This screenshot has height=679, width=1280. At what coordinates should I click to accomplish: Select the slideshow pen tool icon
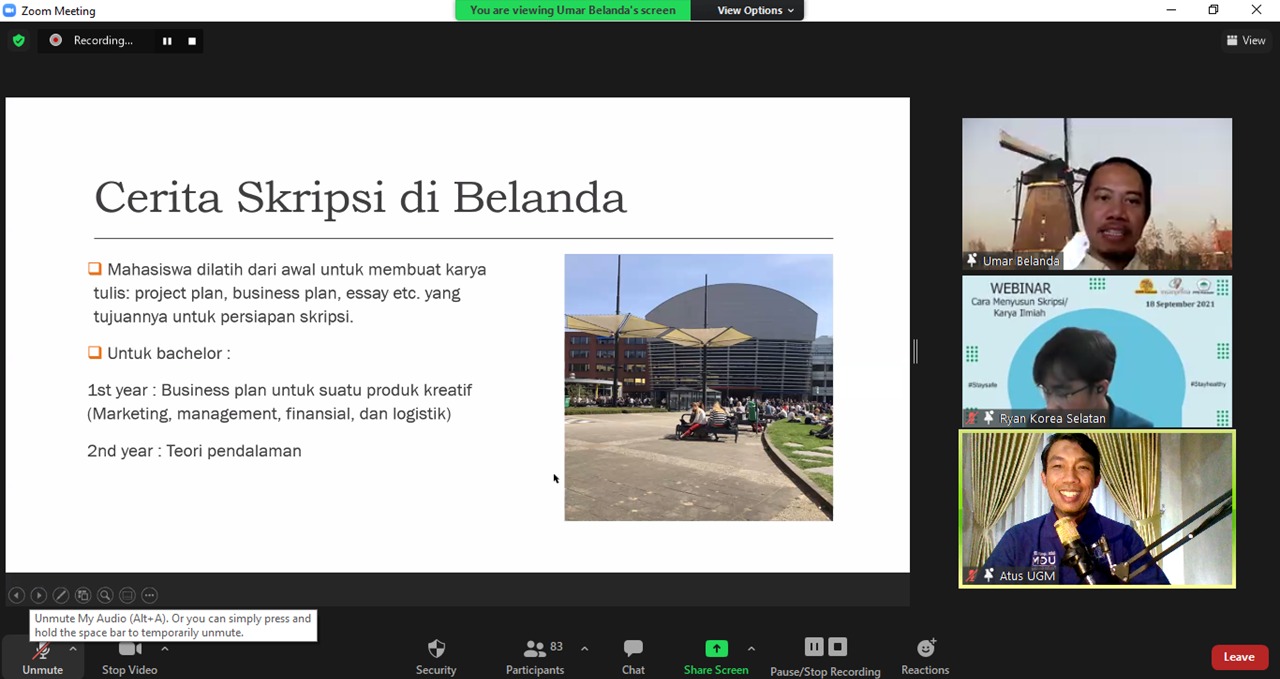pos(61,595)
